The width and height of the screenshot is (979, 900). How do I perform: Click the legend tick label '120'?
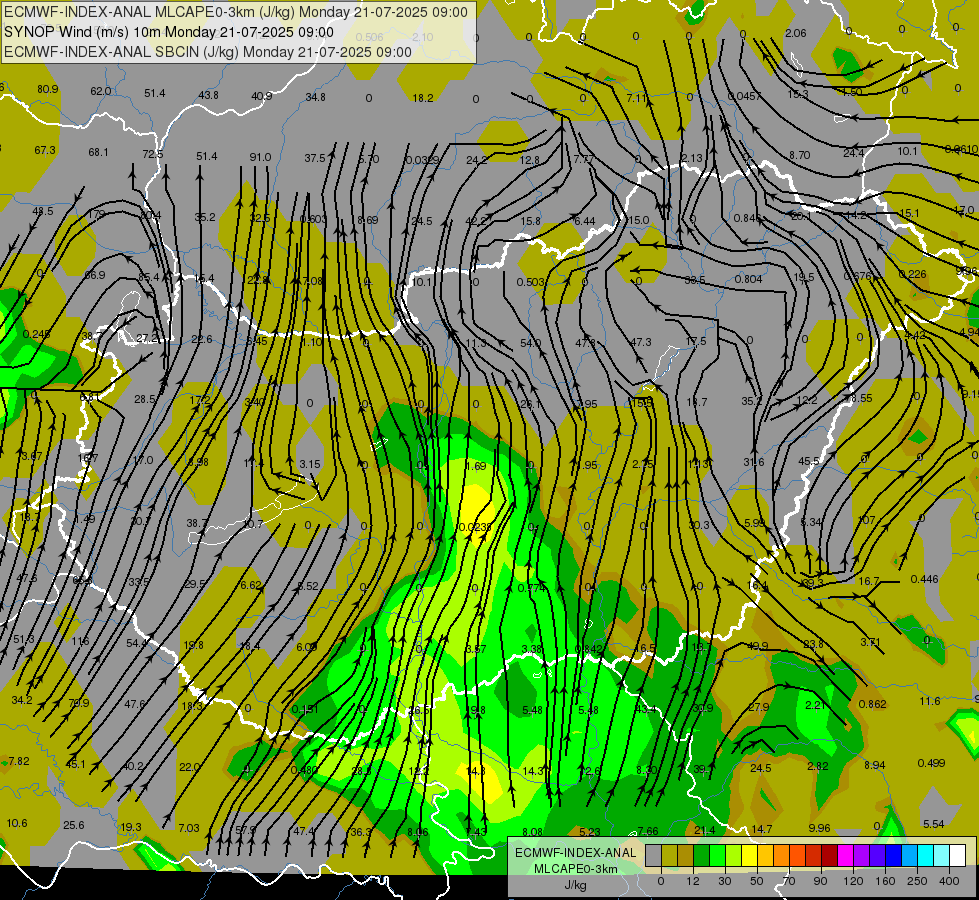pos(854,882)
